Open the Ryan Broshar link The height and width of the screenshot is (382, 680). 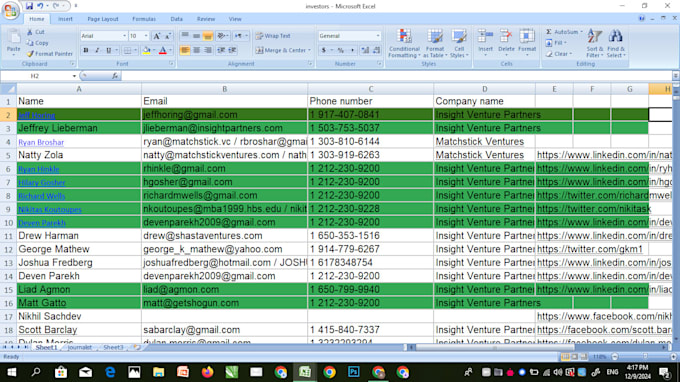pyautogui.click(x=41, y=142)
